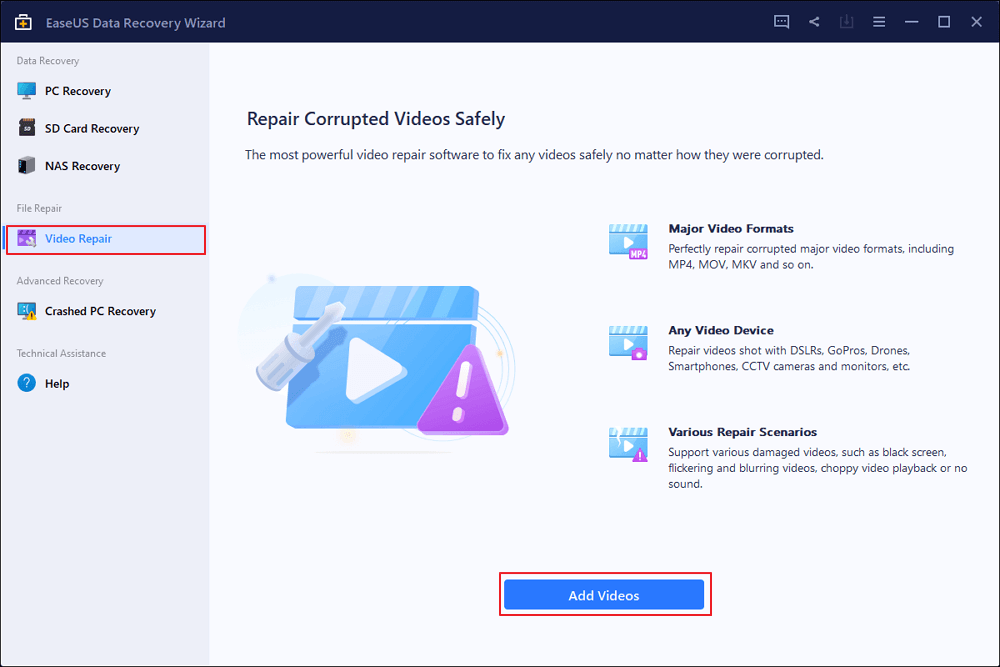Click the 'most powerful video repair software' description

[534, 155]
